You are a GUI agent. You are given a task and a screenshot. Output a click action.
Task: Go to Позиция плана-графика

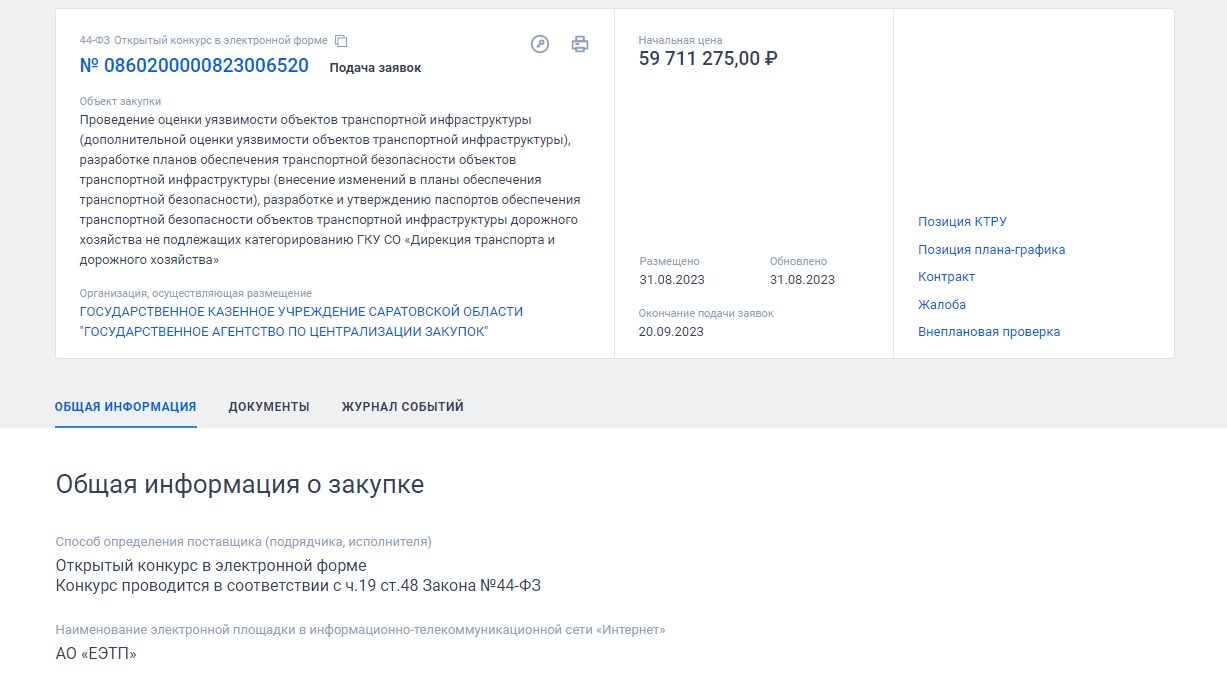pyautogui.click(x=991, y=250)
